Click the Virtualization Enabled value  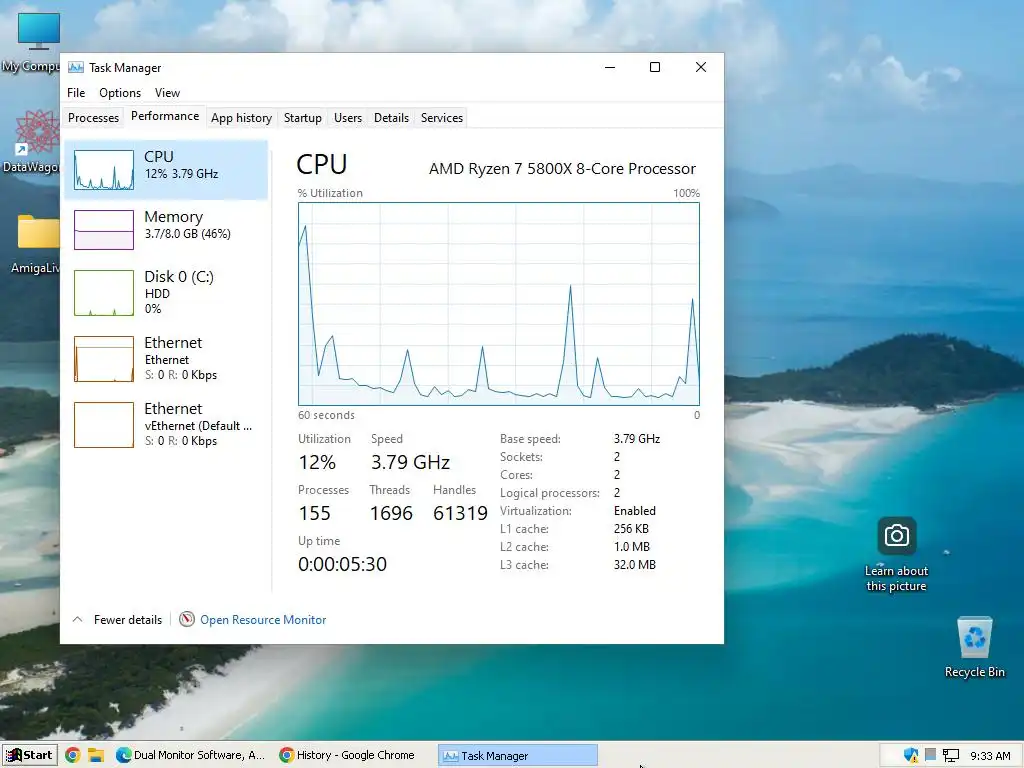[634, 511]
